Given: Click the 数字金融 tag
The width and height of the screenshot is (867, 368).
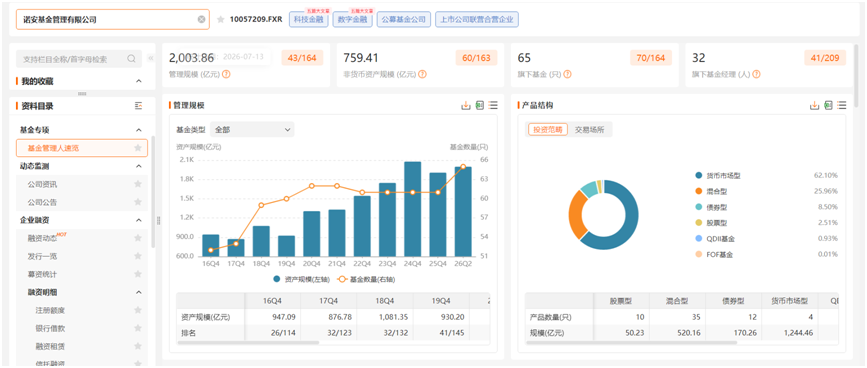Looking at the screenshot, I should [x=352, y=20].
